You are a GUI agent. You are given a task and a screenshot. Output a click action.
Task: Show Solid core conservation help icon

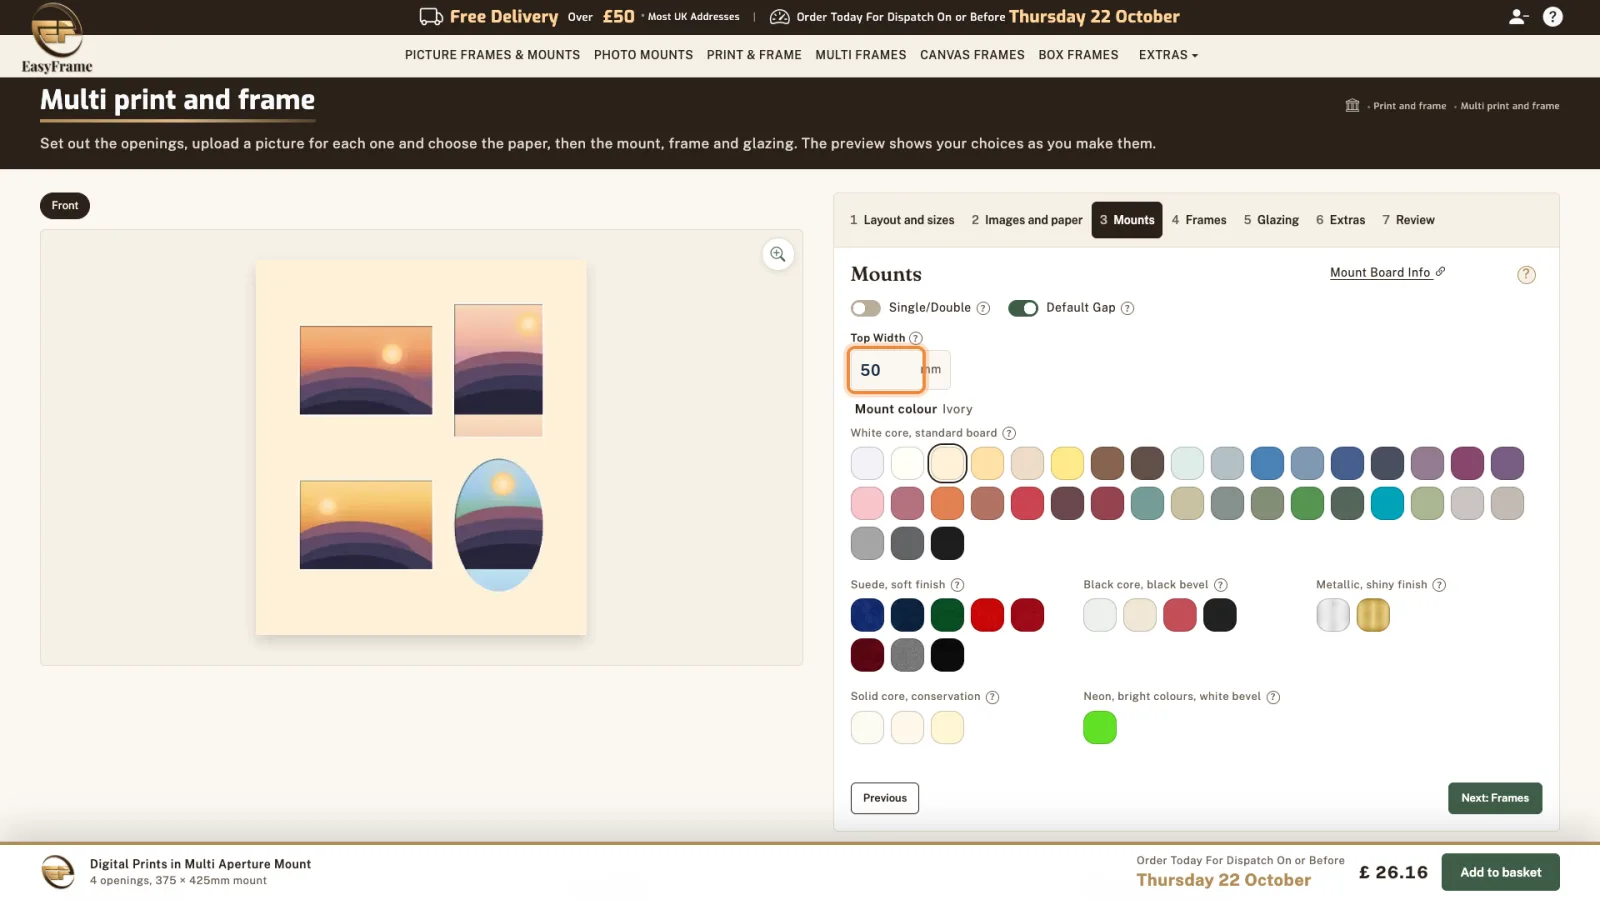point(992,697)
